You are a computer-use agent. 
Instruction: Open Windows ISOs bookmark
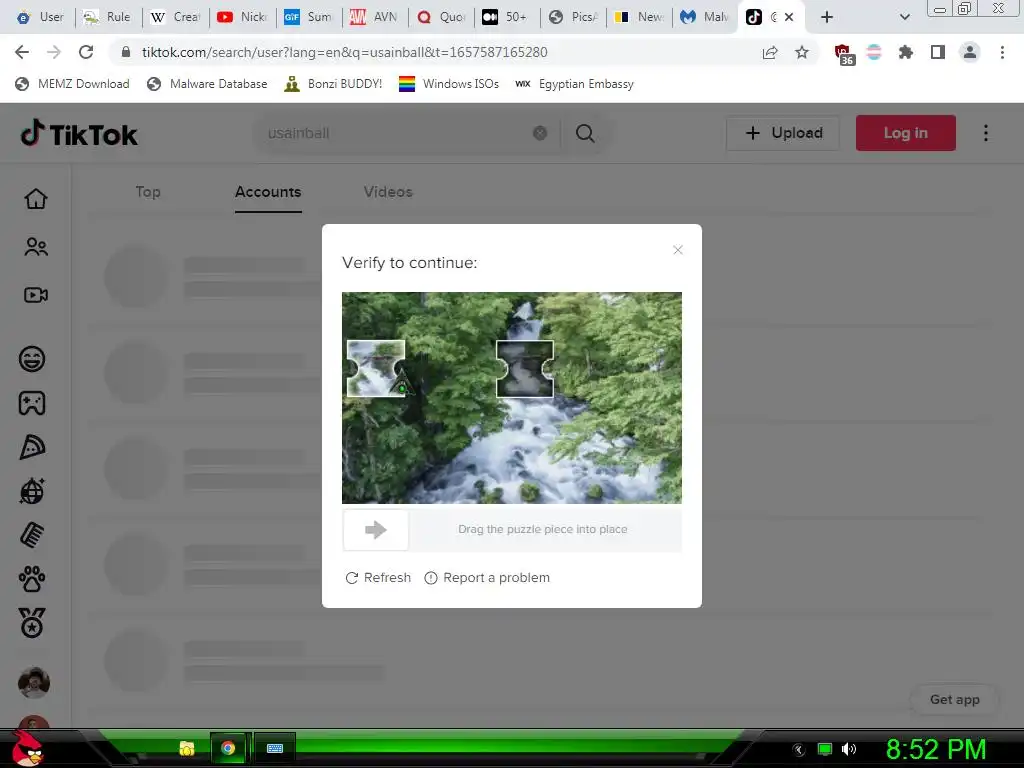[449, 84]
